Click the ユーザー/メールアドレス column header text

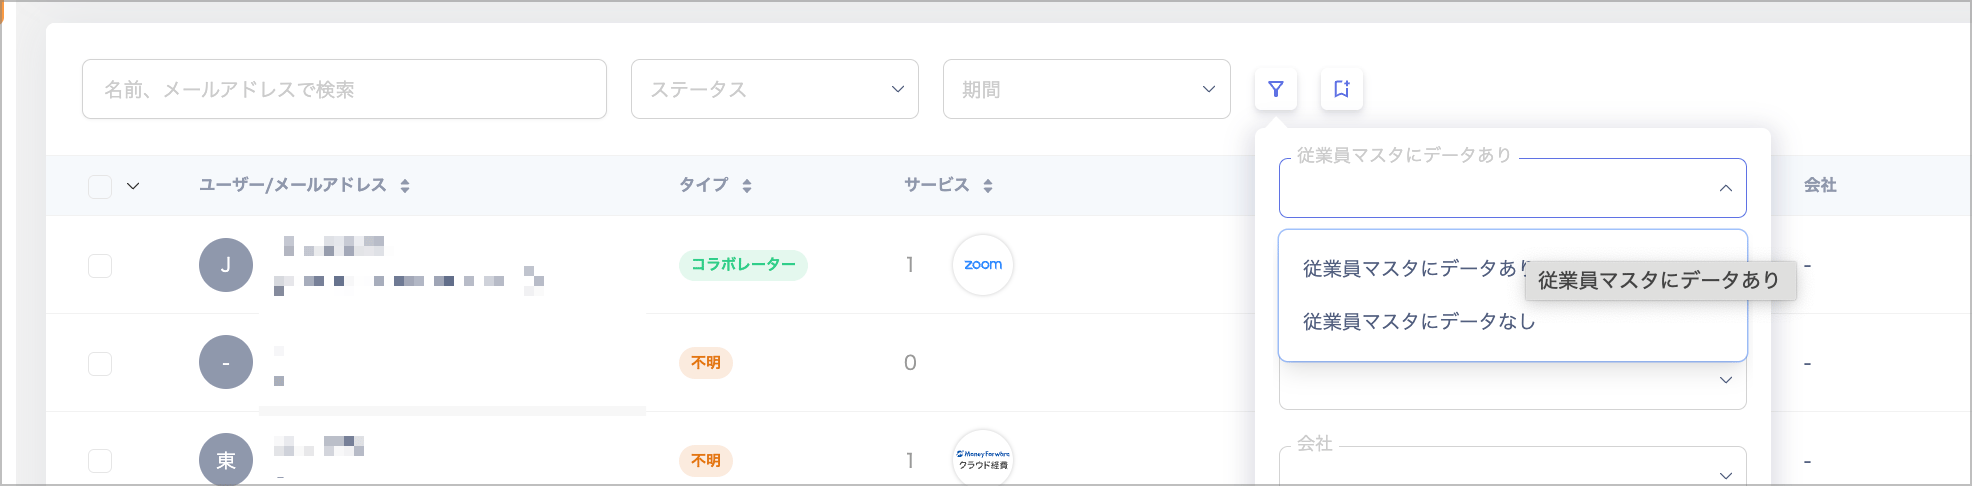tap(293, 185)
